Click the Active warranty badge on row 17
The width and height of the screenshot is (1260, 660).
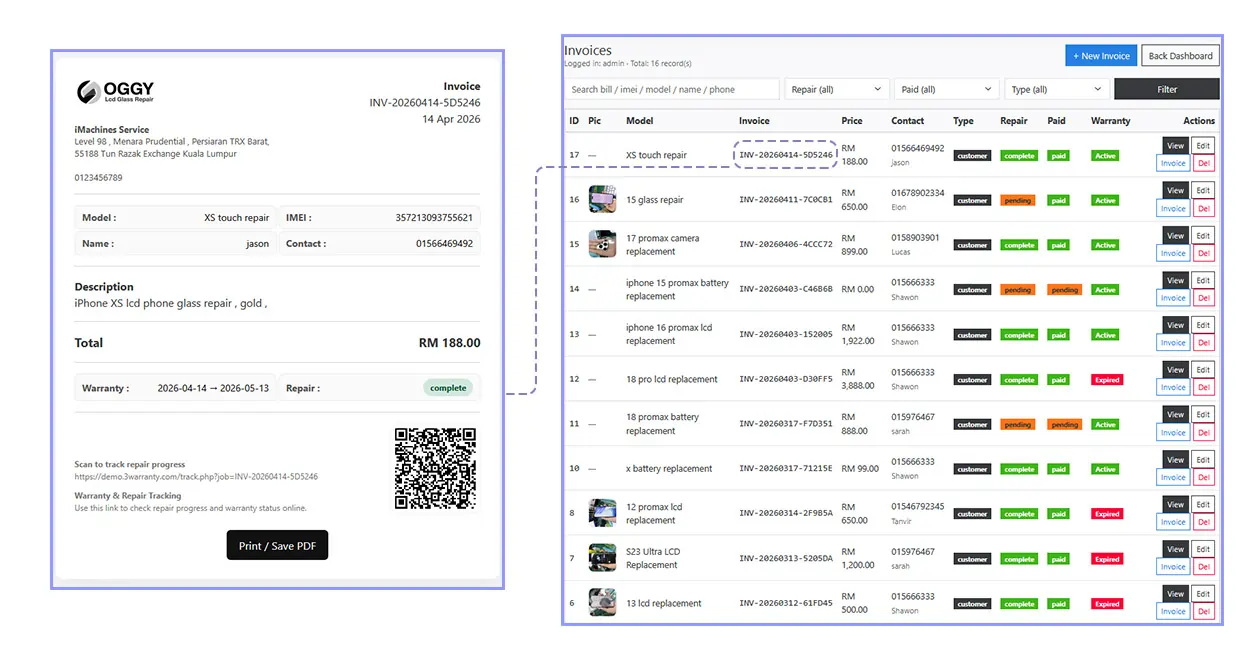coord(1103,155)
